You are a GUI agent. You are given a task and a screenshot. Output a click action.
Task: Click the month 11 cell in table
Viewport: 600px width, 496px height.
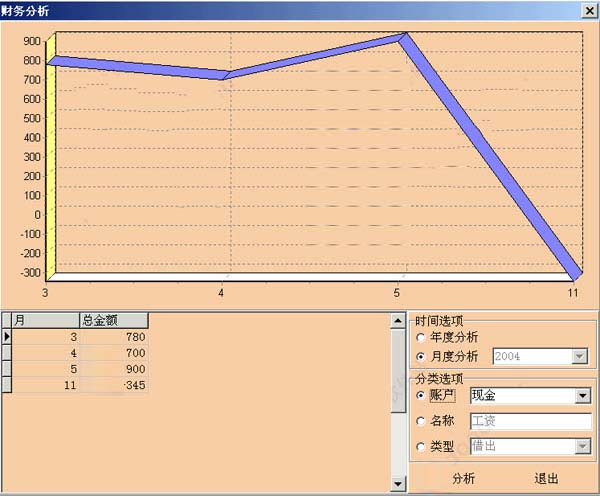(45, 385)
